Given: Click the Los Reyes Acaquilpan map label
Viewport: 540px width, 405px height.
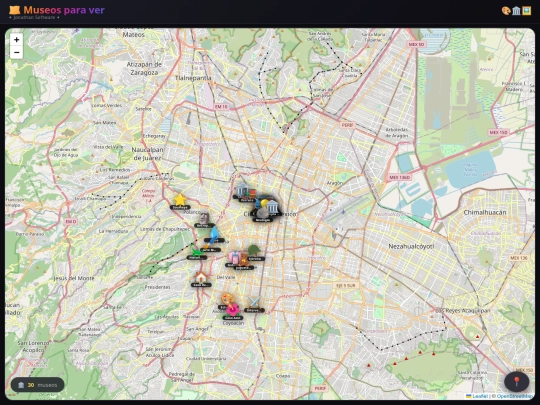Looking at the screenshot, I should [x=463, y=311].
